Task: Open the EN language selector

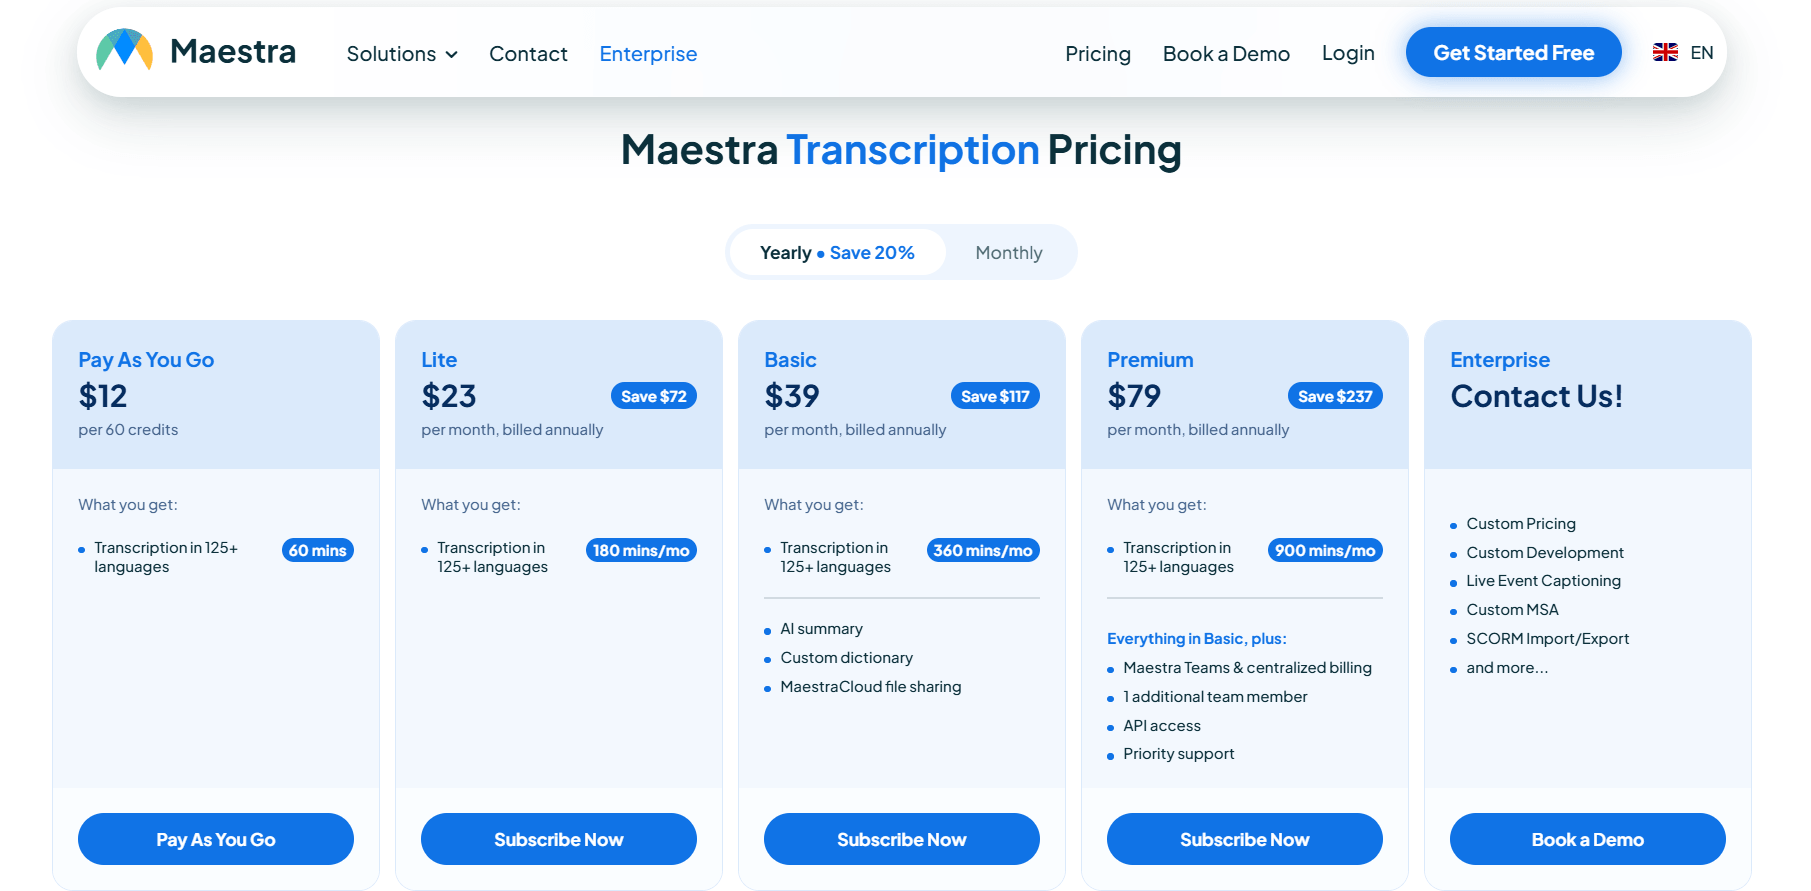Action: click(x=1701, y=53)
